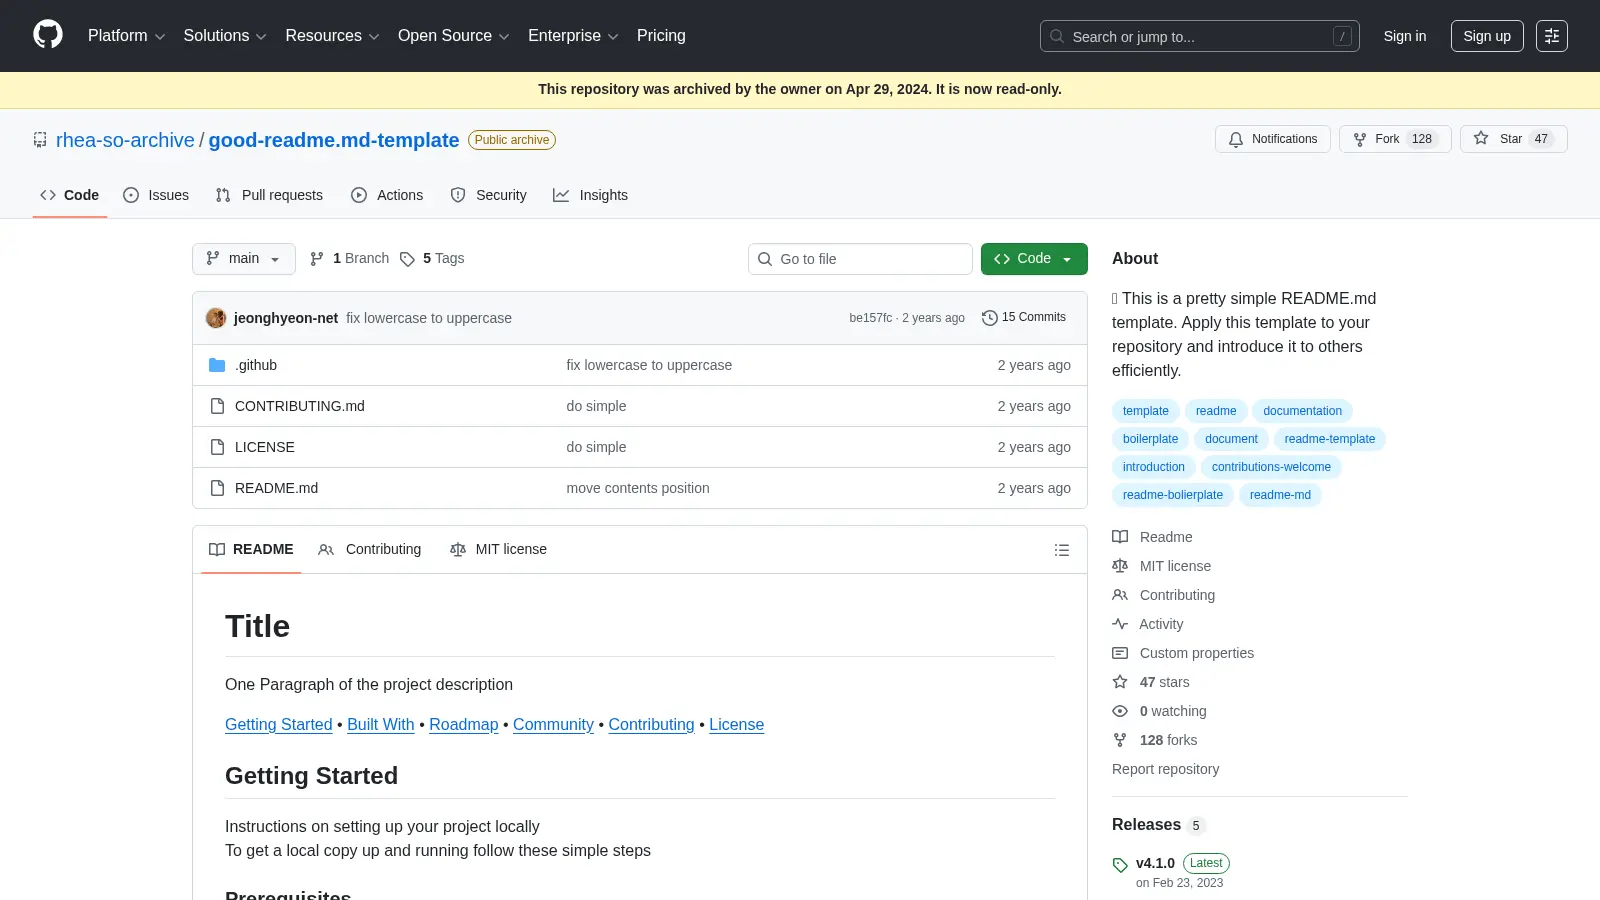Click pulse icon beside Activity
Screen dimensions: 1600x900
click(x=1120, y=624)
